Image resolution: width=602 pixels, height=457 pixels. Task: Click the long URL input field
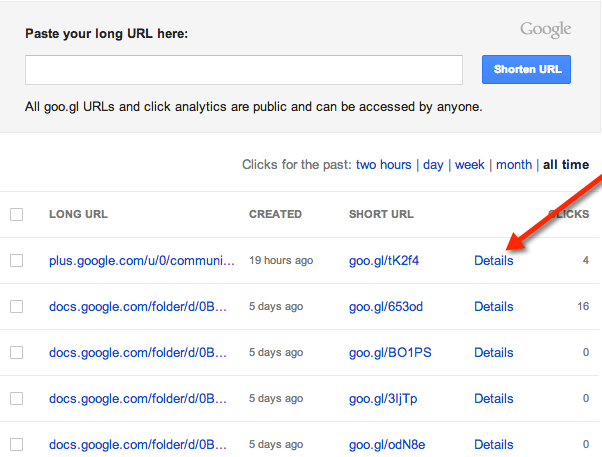[x=244, y=70]
